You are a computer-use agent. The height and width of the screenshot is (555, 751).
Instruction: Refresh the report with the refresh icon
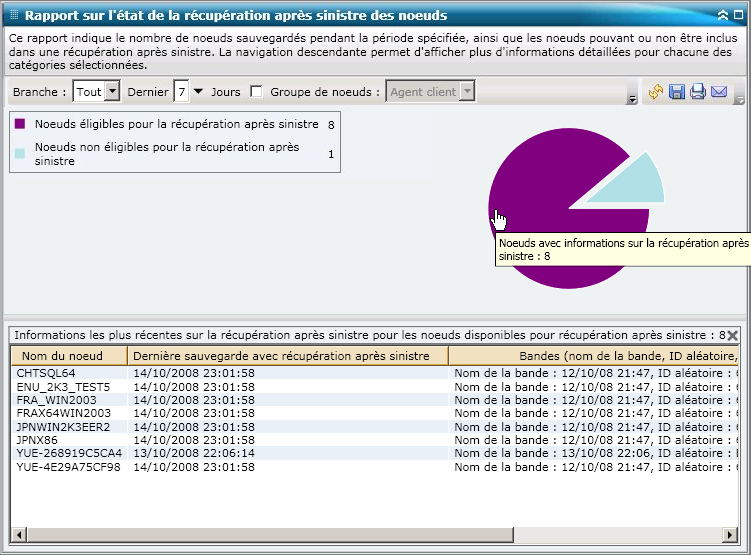click(x=656, y=91)
